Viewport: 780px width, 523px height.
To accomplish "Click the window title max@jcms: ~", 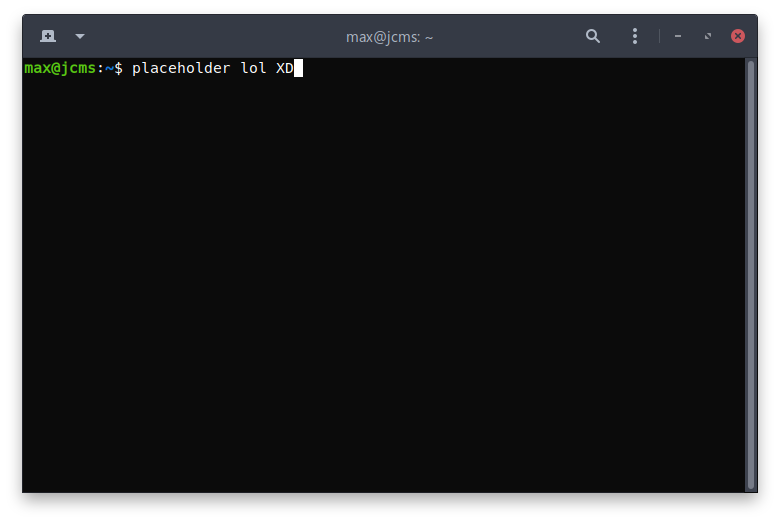I will tap(389, 36).
